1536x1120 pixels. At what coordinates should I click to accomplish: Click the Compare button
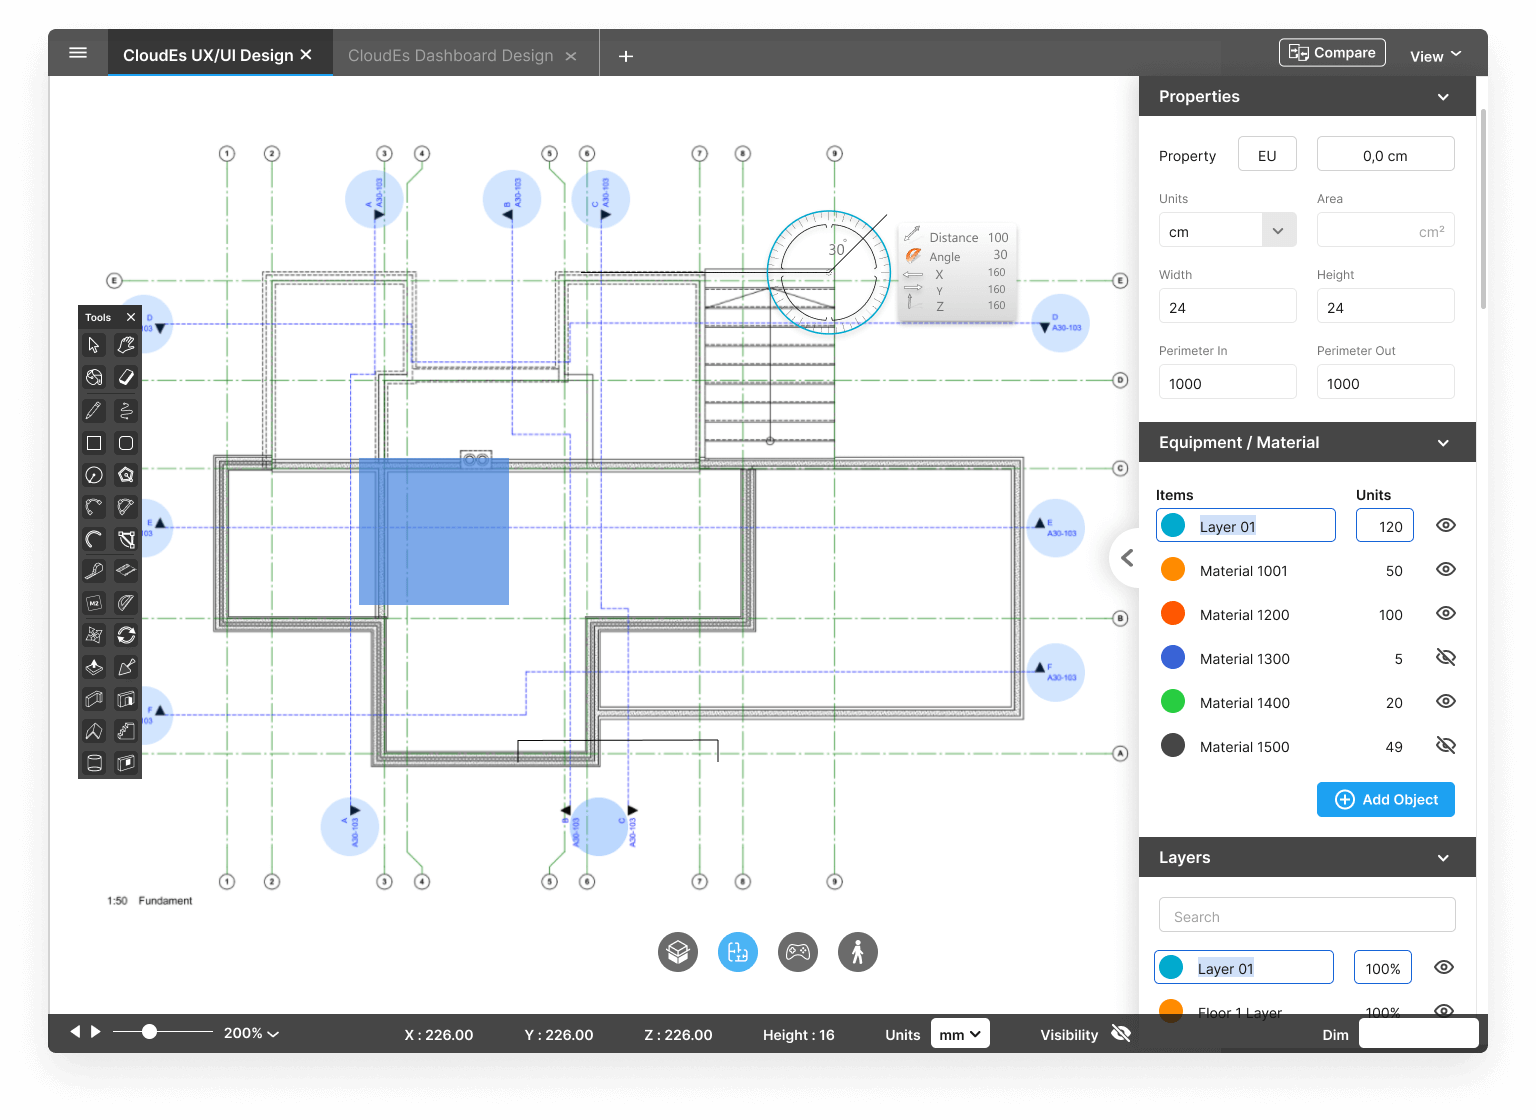click(1332, 53)
